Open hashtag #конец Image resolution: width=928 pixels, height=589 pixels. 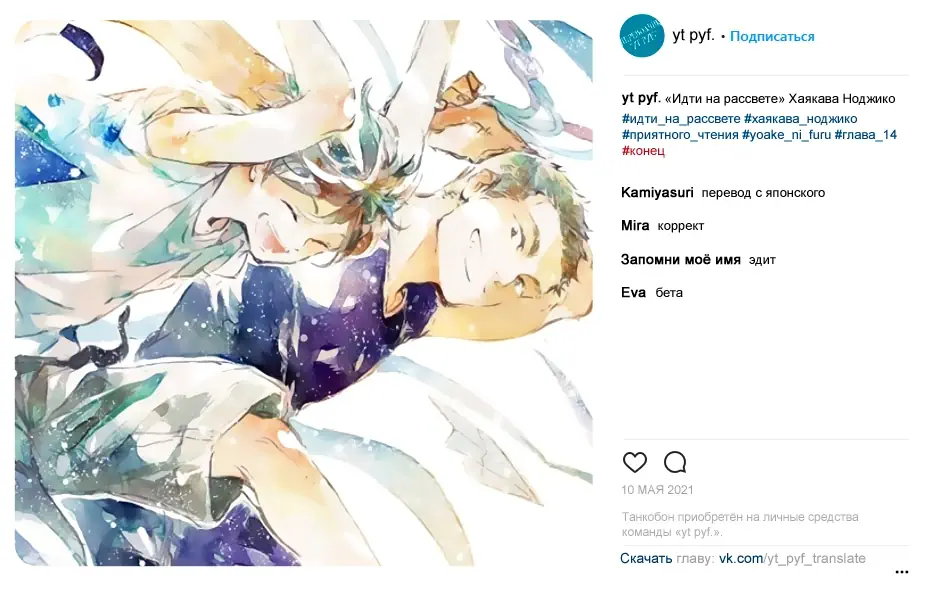tap(643, 151)
